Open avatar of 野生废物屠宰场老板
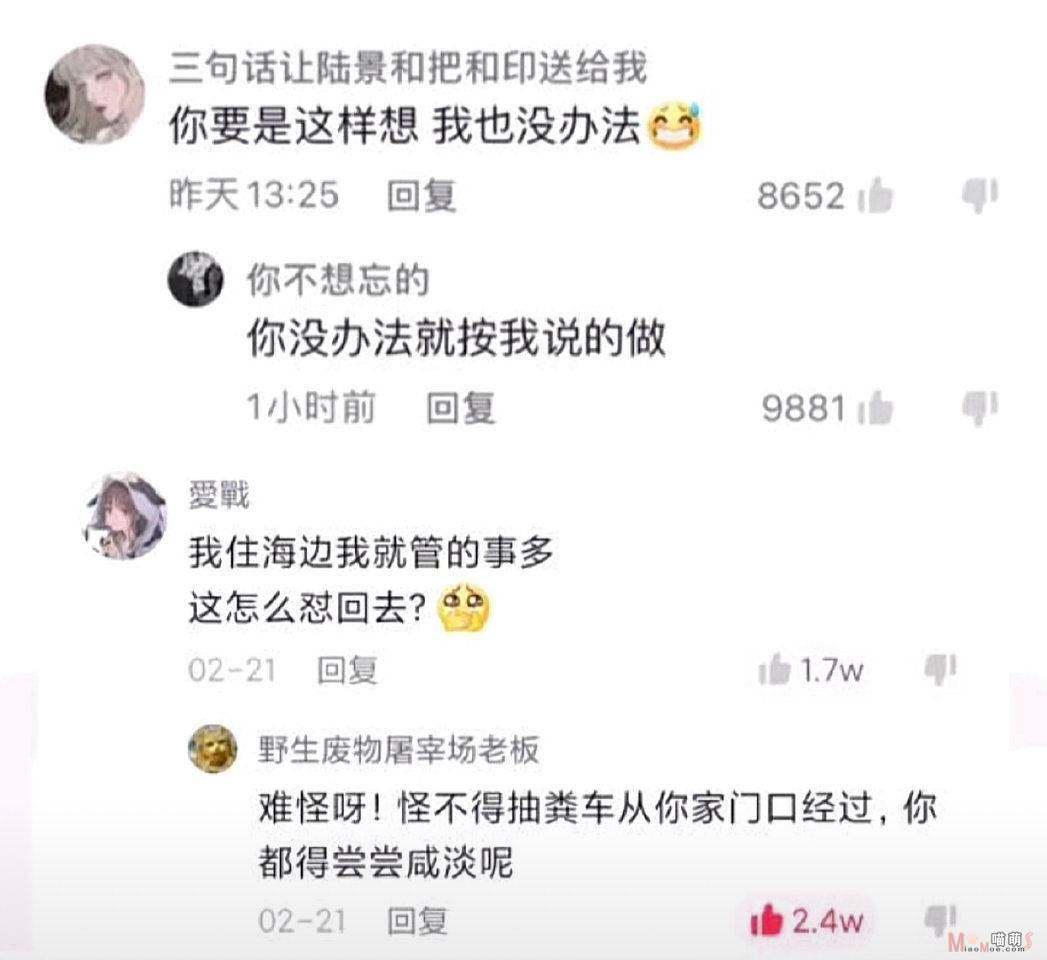 click(213, 749)
